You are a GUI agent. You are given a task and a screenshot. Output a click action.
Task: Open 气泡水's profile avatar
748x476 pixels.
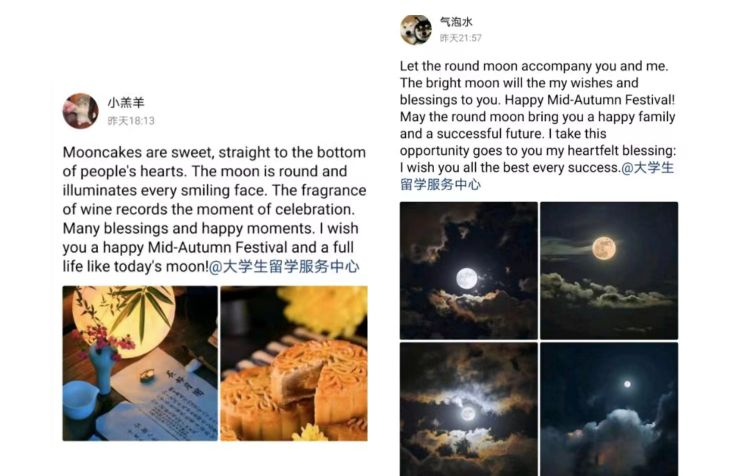tap(415, 29)
